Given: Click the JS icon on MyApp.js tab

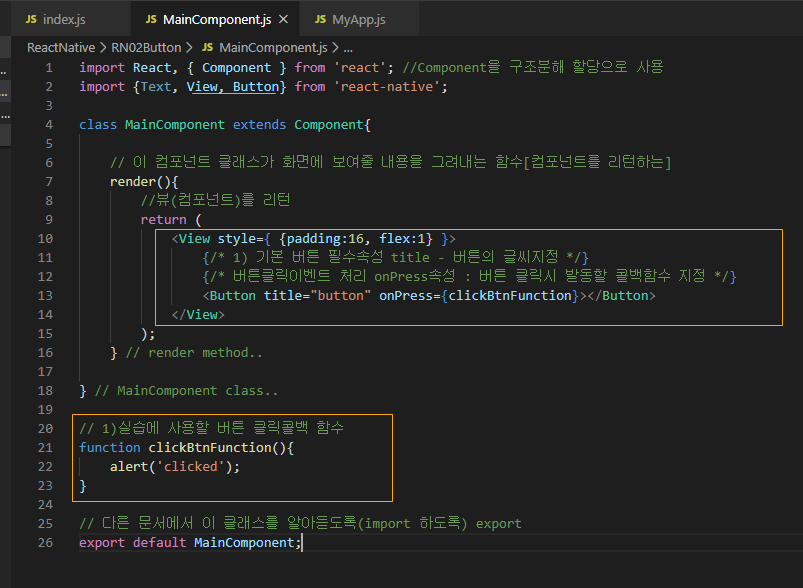Looking at the screenshot, I should pos(321,19).
